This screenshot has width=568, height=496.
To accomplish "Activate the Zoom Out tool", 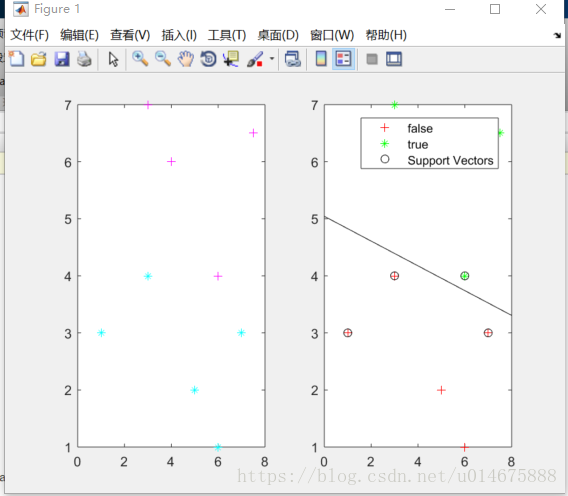I will click(x=163, y=59).
